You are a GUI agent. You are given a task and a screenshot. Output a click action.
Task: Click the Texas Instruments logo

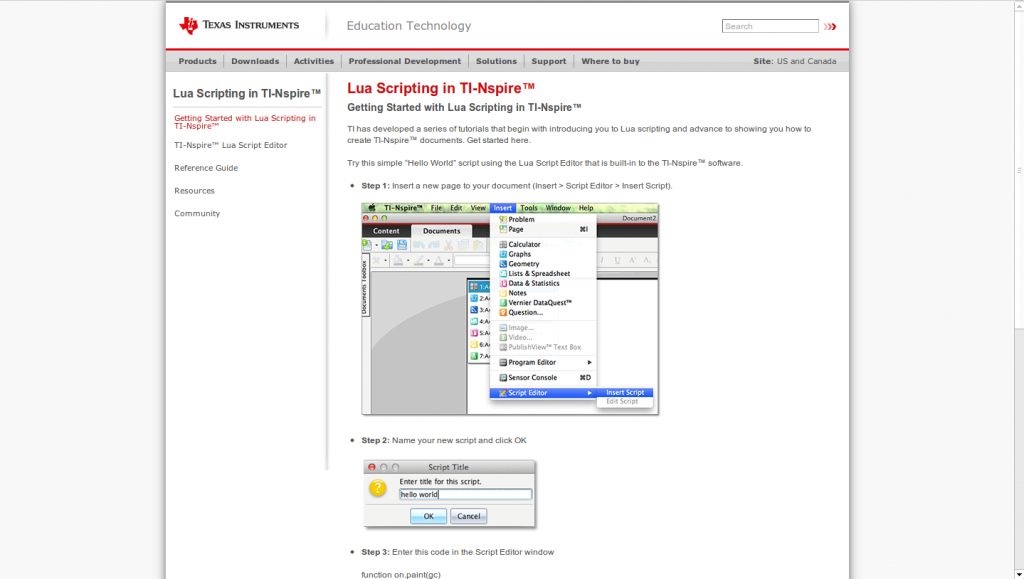click(238, 25)
